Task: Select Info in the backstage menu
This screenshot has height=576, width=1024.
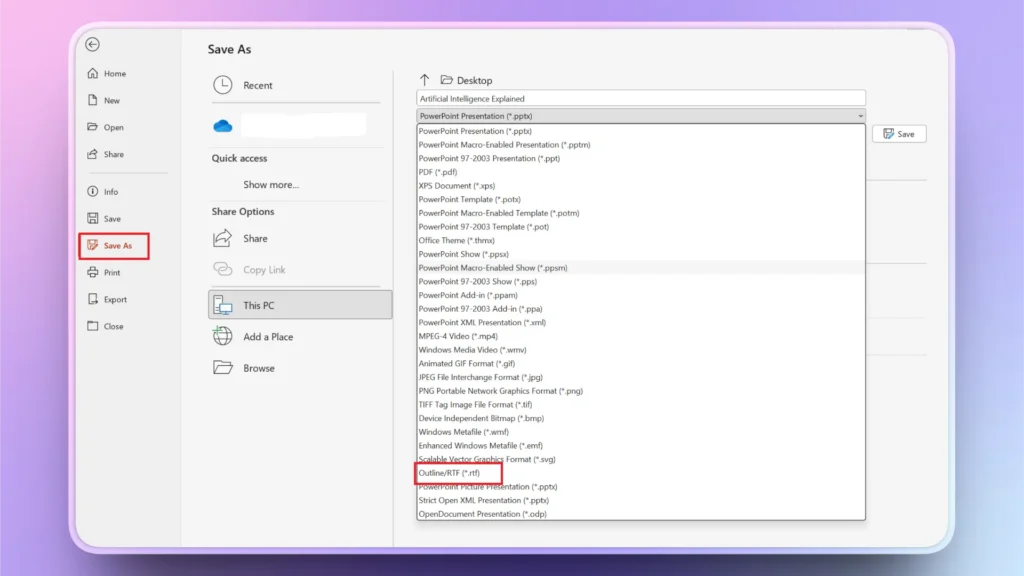Action: coord(111,192)
